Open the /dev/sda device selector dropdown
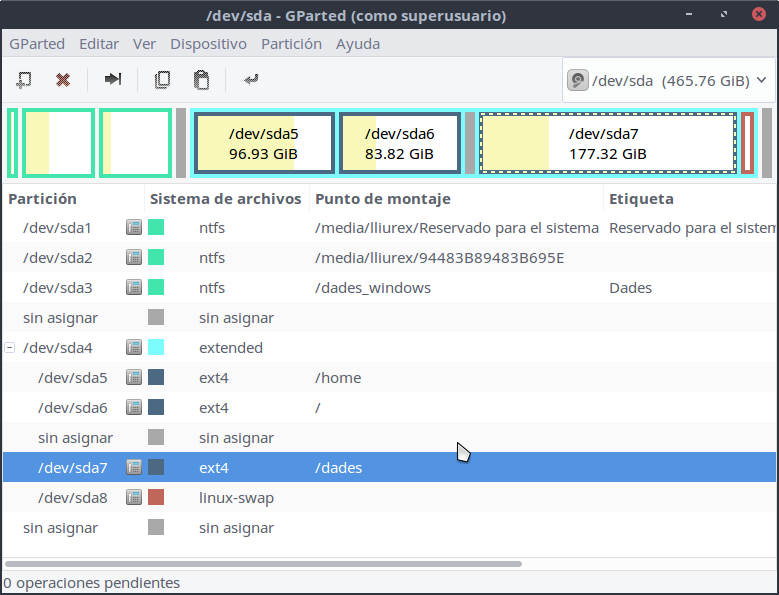The width and height of the screenshot is (779, 595). (667, 80)
